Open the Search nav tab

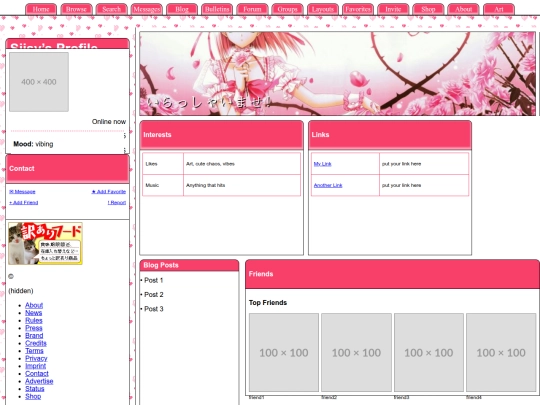[112, 9]
